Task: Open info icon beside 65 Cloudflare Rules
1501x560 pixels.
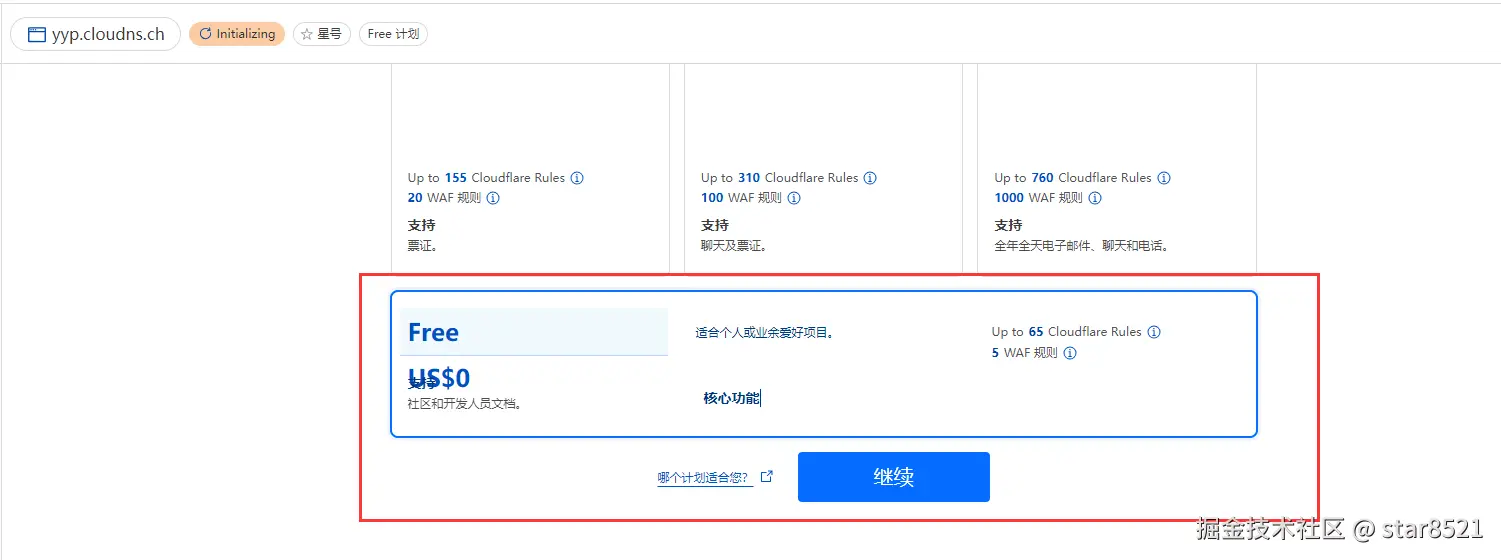Action: point(1154,332)
